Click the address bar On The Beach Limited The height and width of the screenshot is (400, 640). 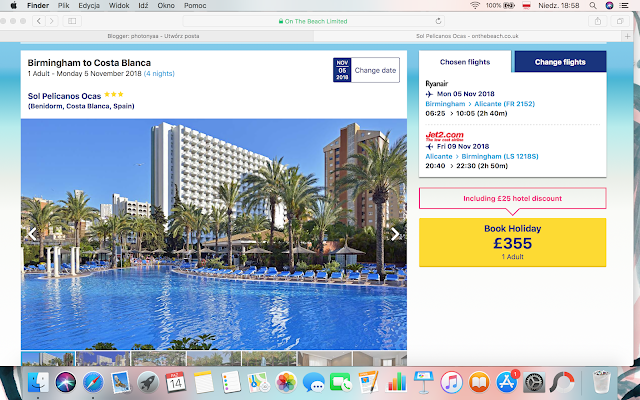point(313,21)
